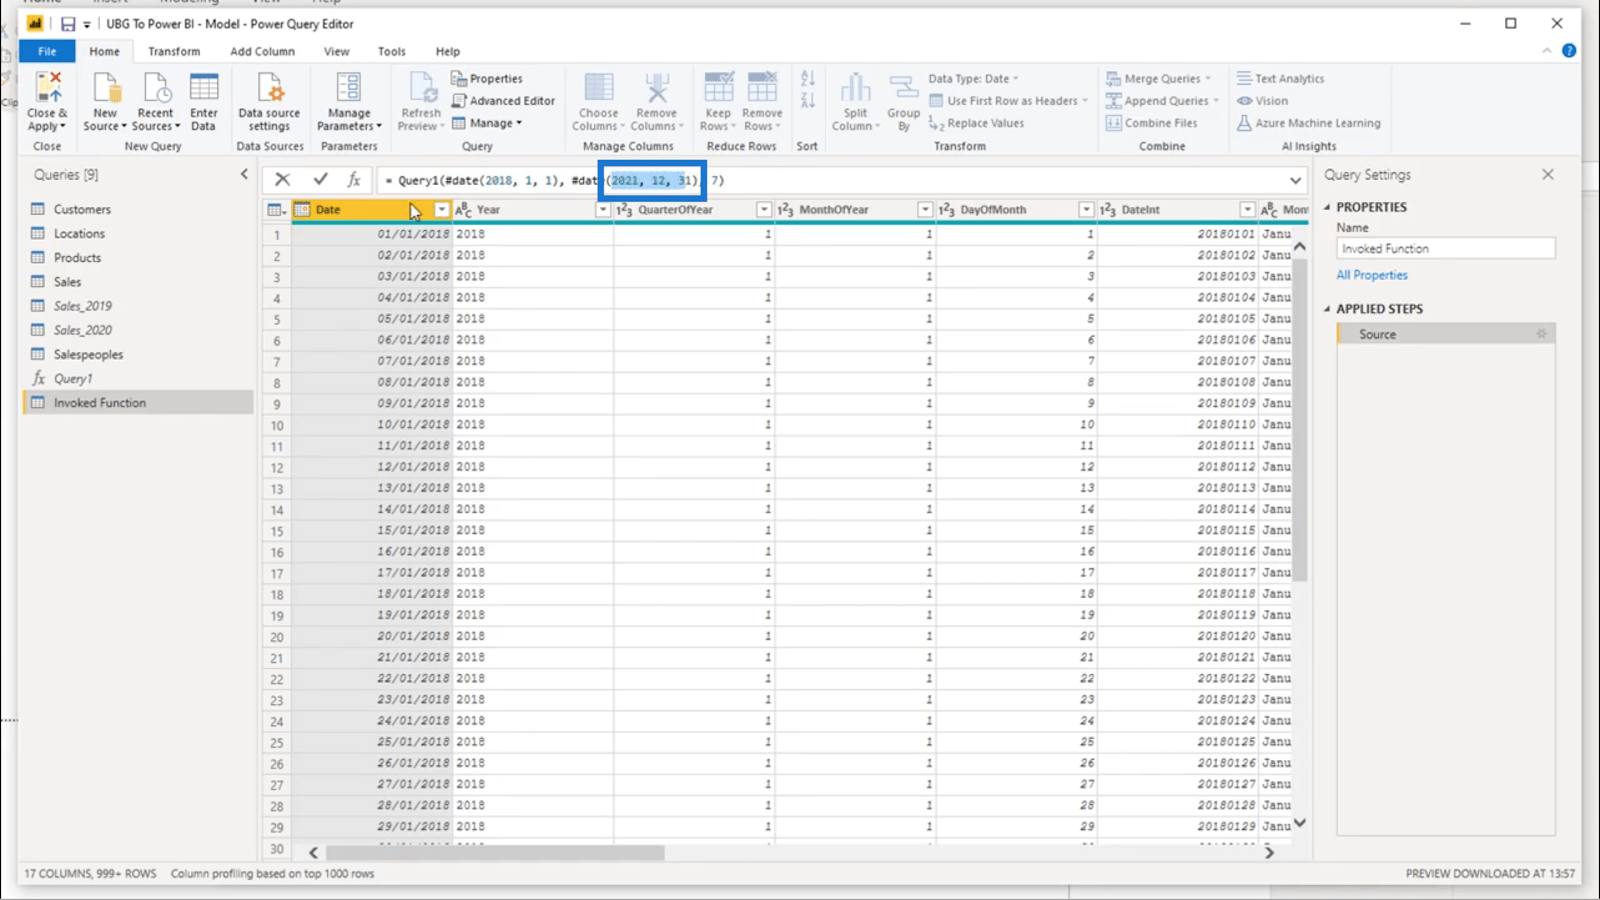
Task: Open the Manage dropdown
Action: (488, 123)
